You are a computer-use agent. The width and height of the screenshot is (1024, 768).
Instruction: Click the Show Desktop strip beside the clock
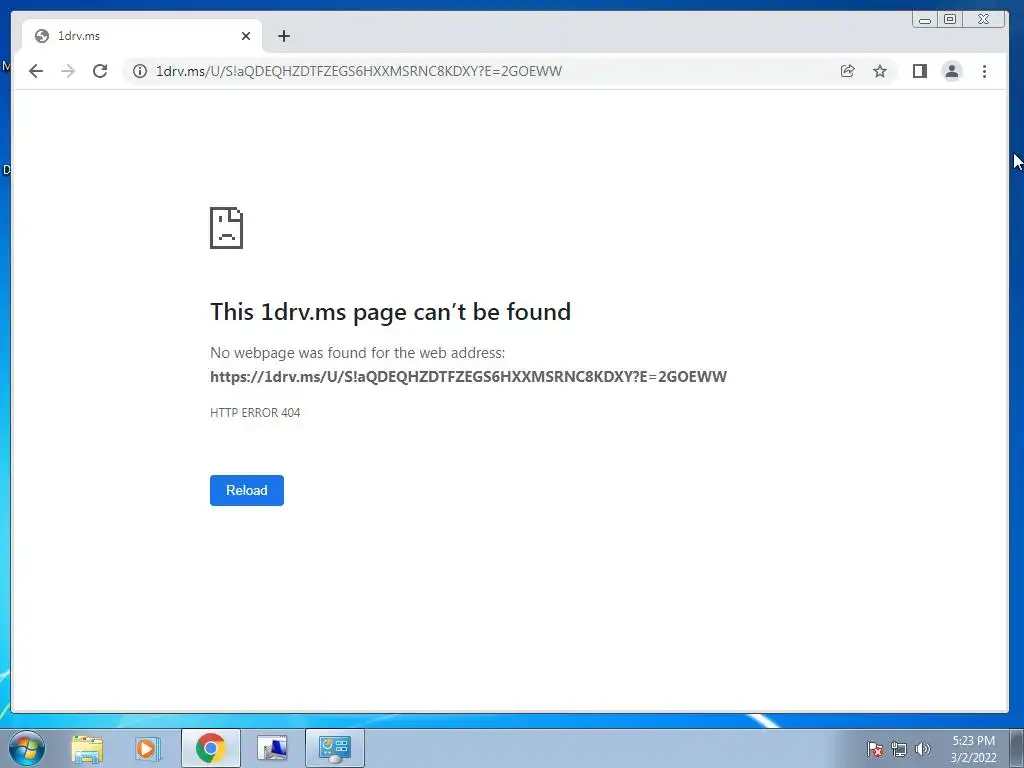point(1017,748)
